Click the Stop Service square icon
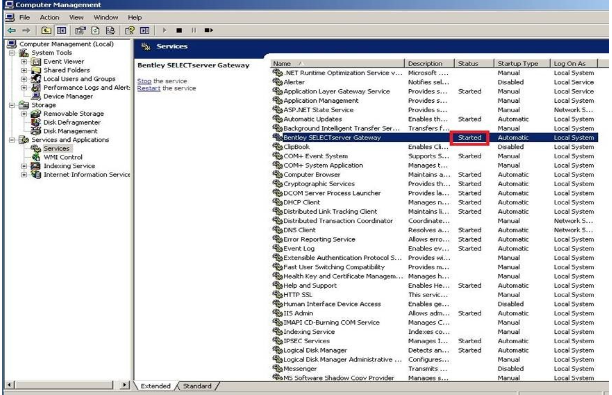The width and height of the screenshot is (612, 395). pos(179,30)
